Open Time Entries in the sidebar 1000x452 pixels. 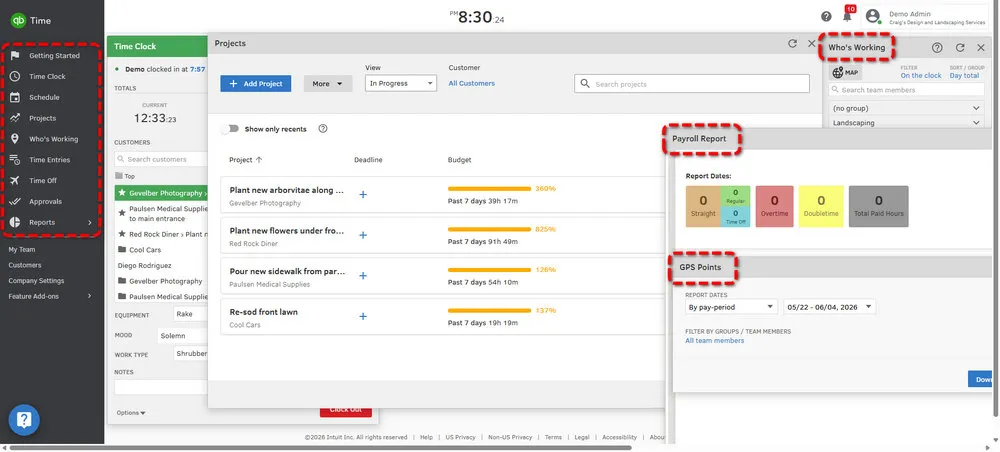(x=49, y=160)
